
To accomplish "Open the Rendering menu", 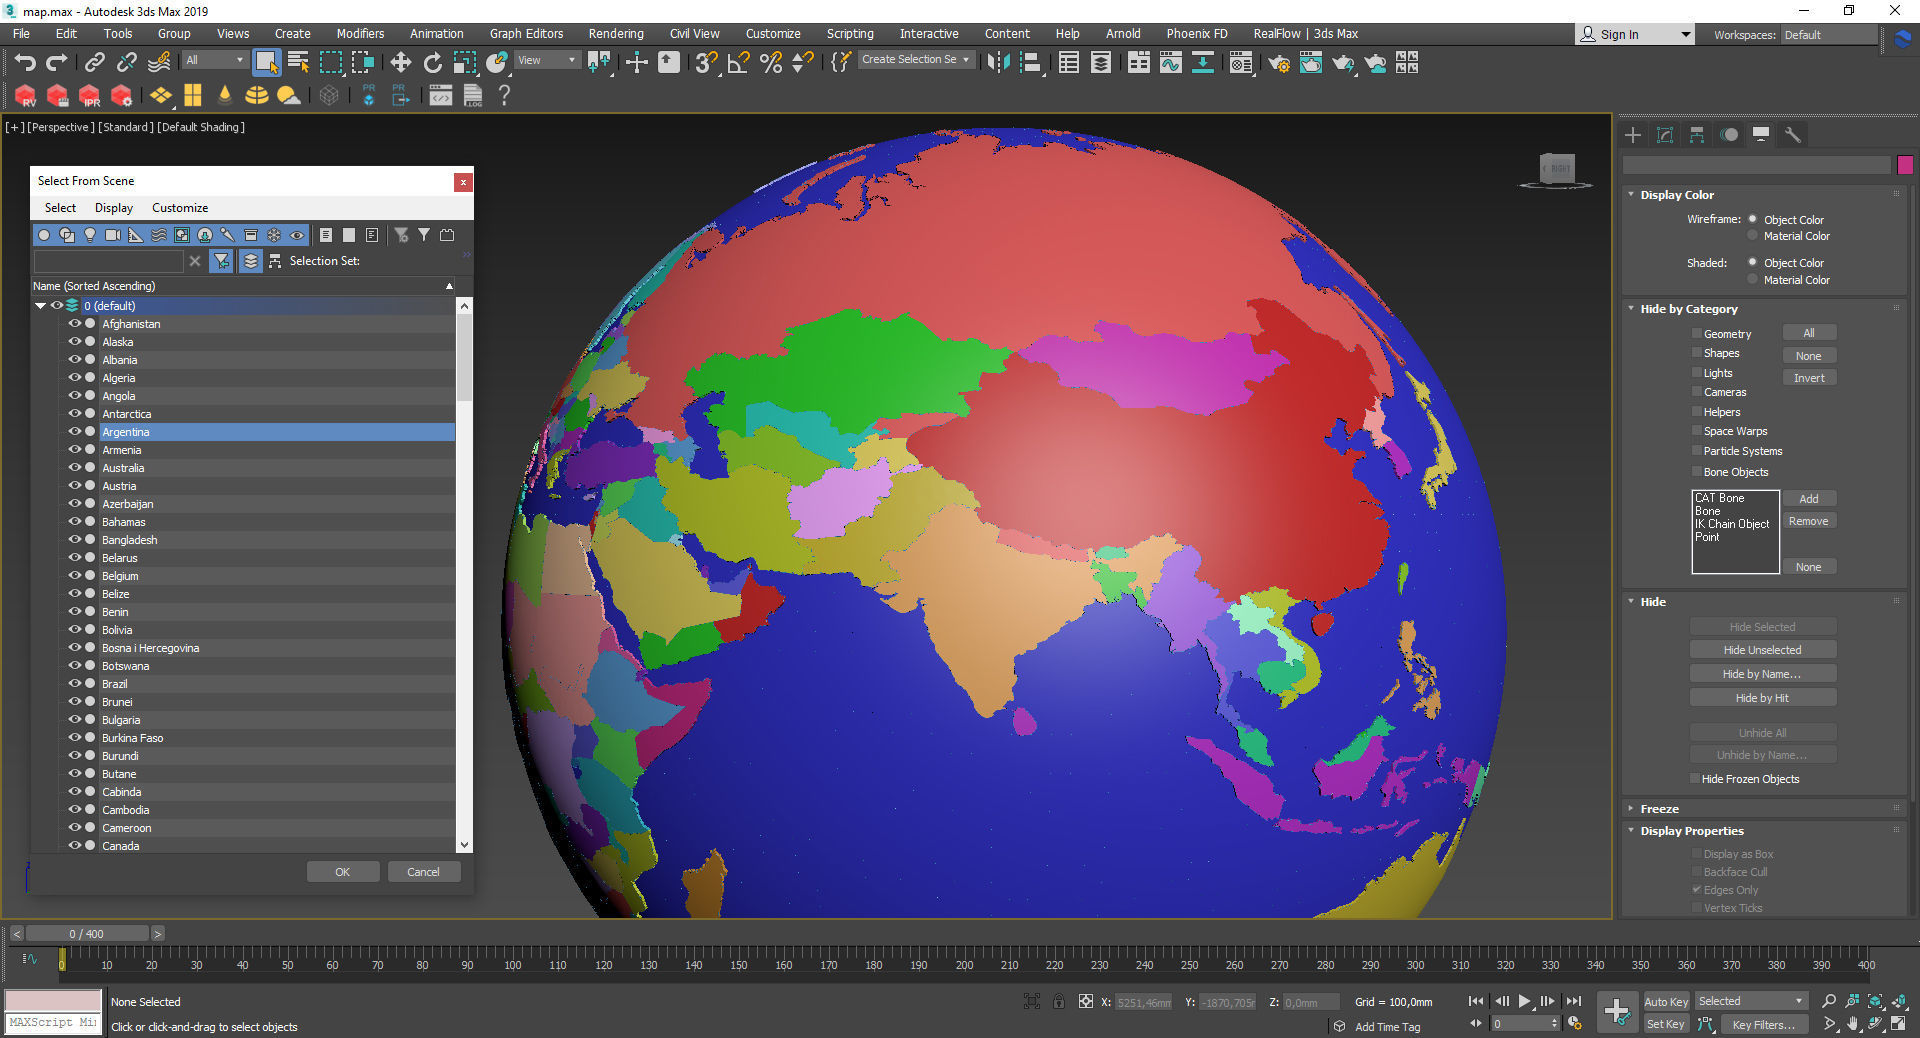I will [616, 34].
